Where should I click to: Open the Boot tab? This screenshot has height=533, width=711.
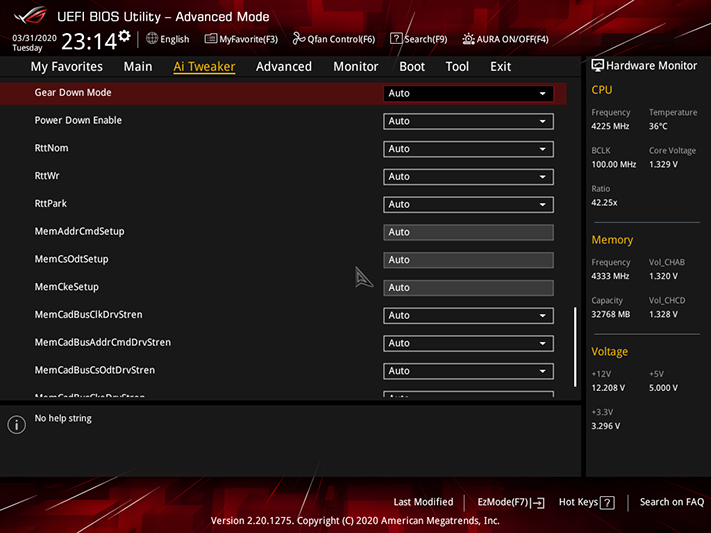412,67
